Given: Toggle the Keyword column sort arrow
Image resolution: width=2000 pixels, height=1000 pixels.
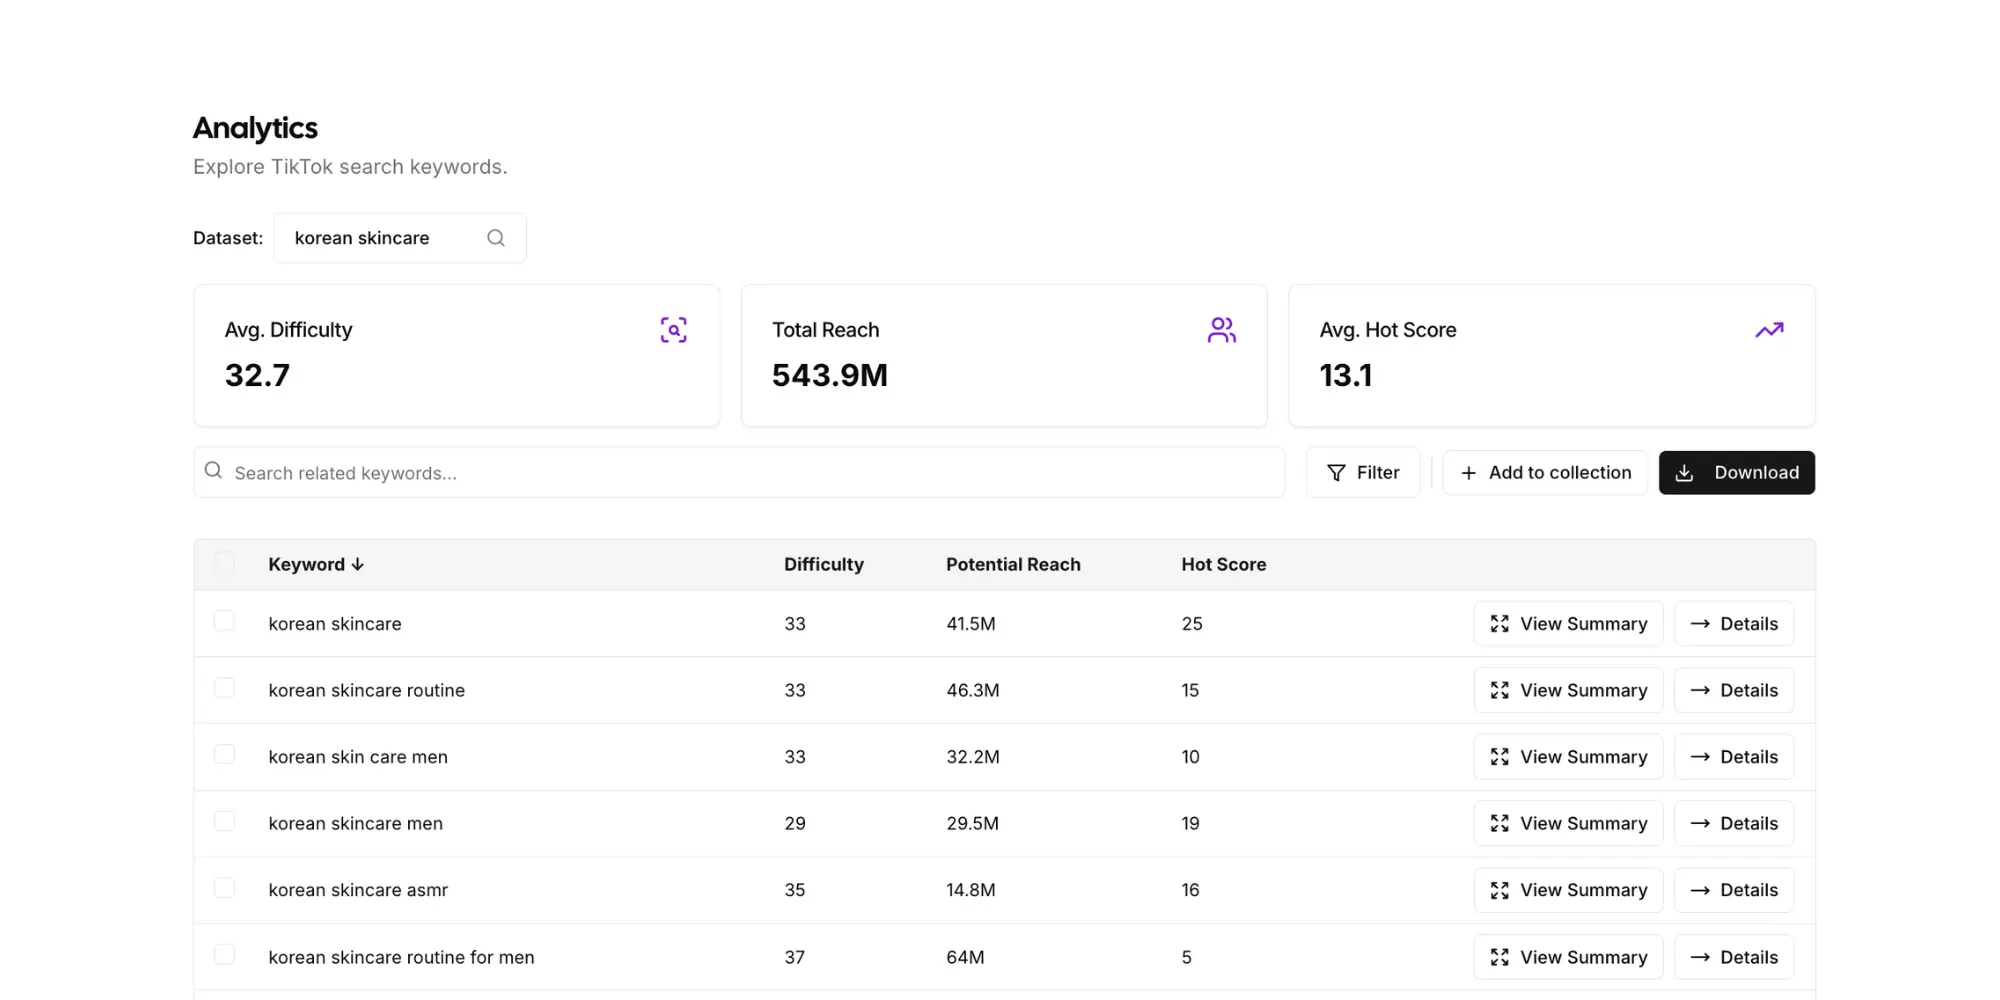Looking at the screenshot, I should (358, 564).
